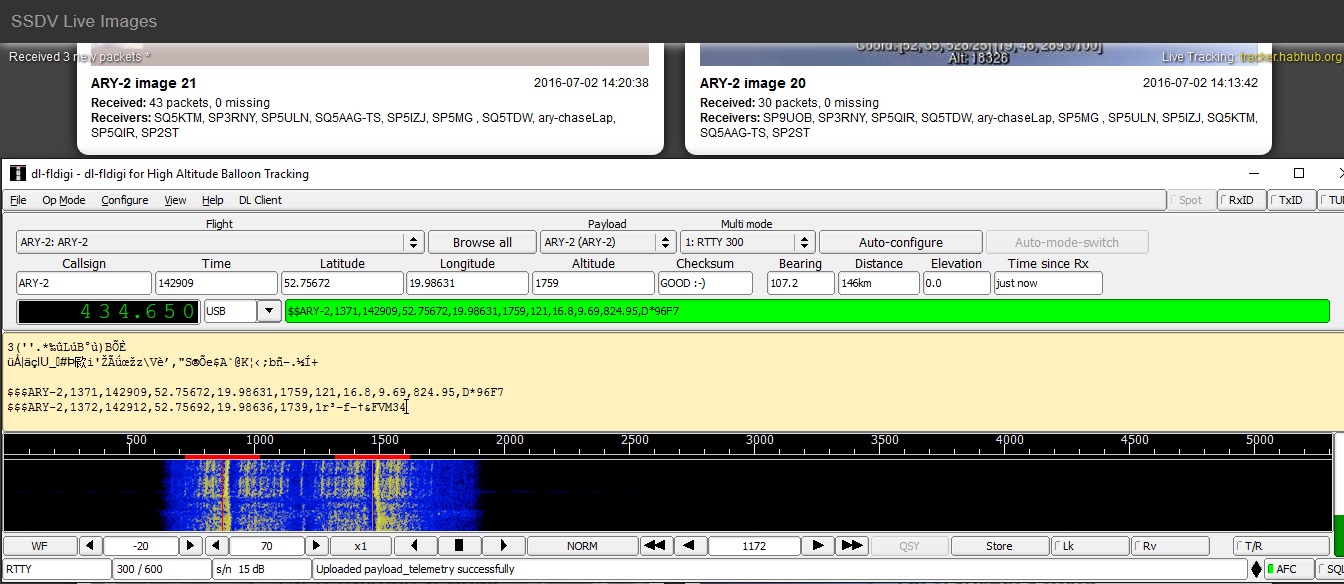Click the dl-fldigi title bar app icon
Viewport: 1344px width, 584px height.
click(17, 173)
